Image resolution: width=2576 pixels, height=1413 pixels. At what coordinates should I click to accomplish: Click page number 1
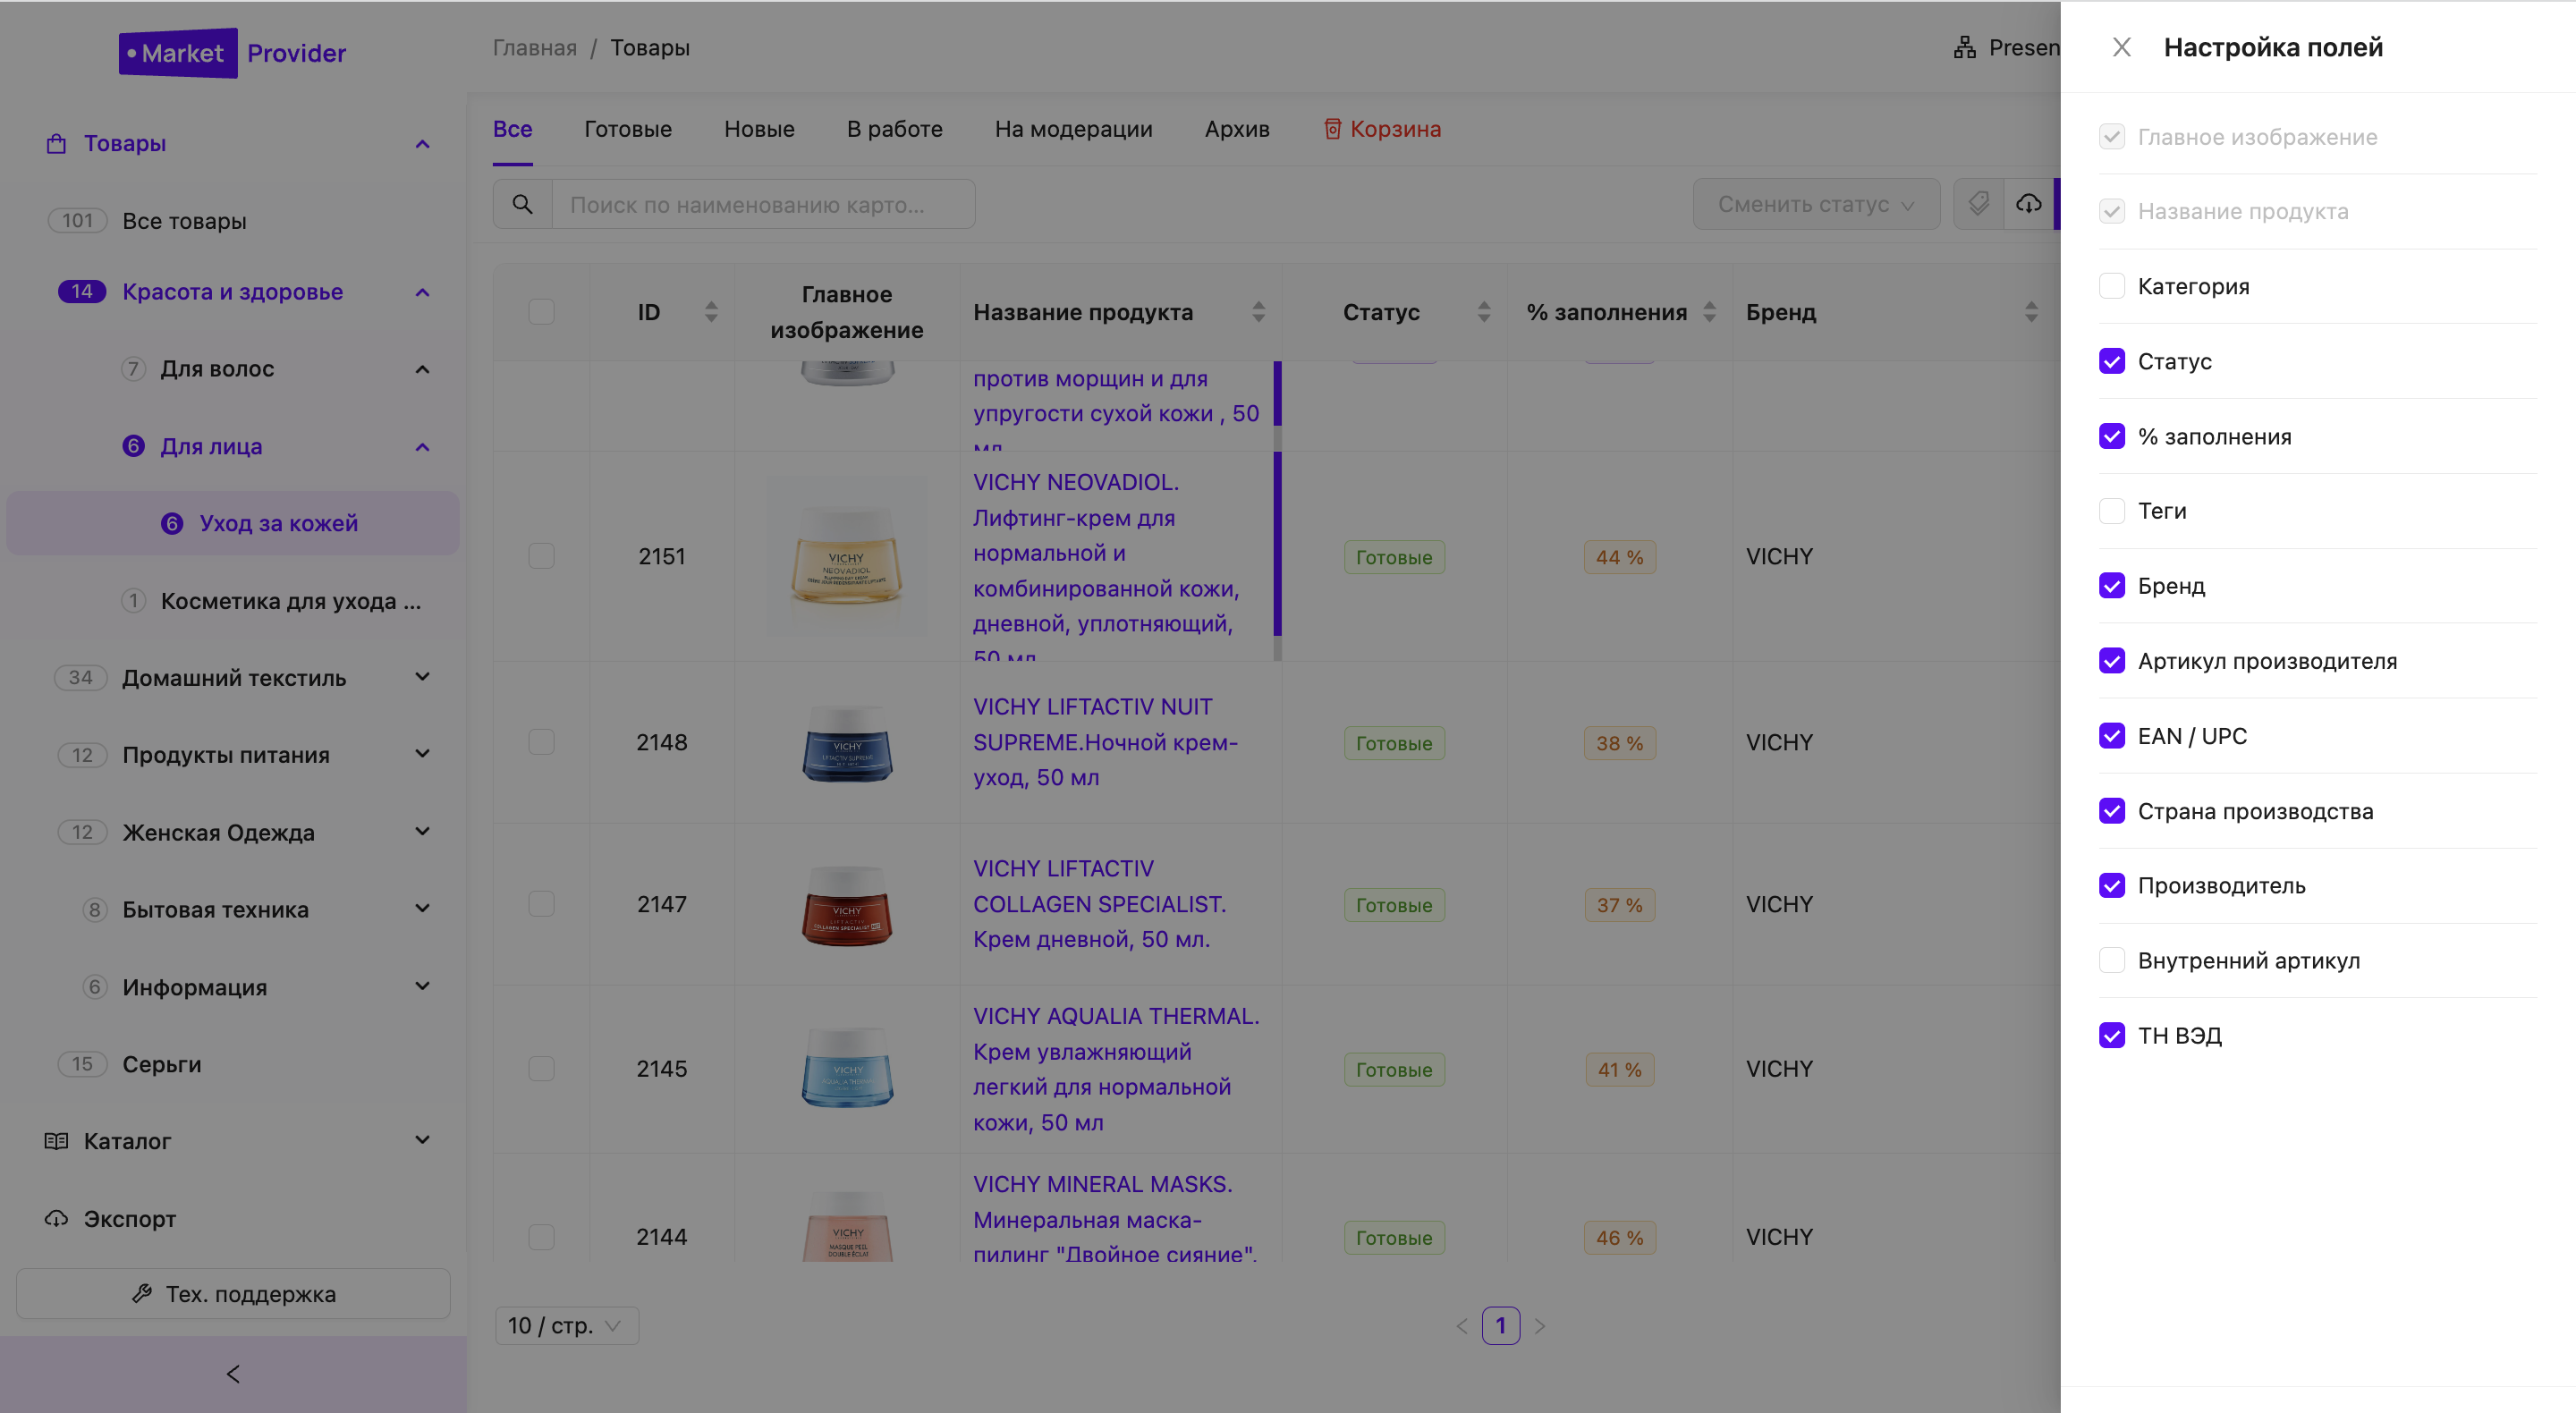[1501, 1326]
